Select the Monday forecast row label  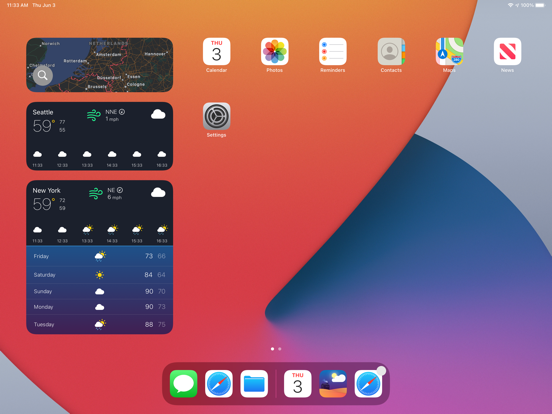pos(43,307)
